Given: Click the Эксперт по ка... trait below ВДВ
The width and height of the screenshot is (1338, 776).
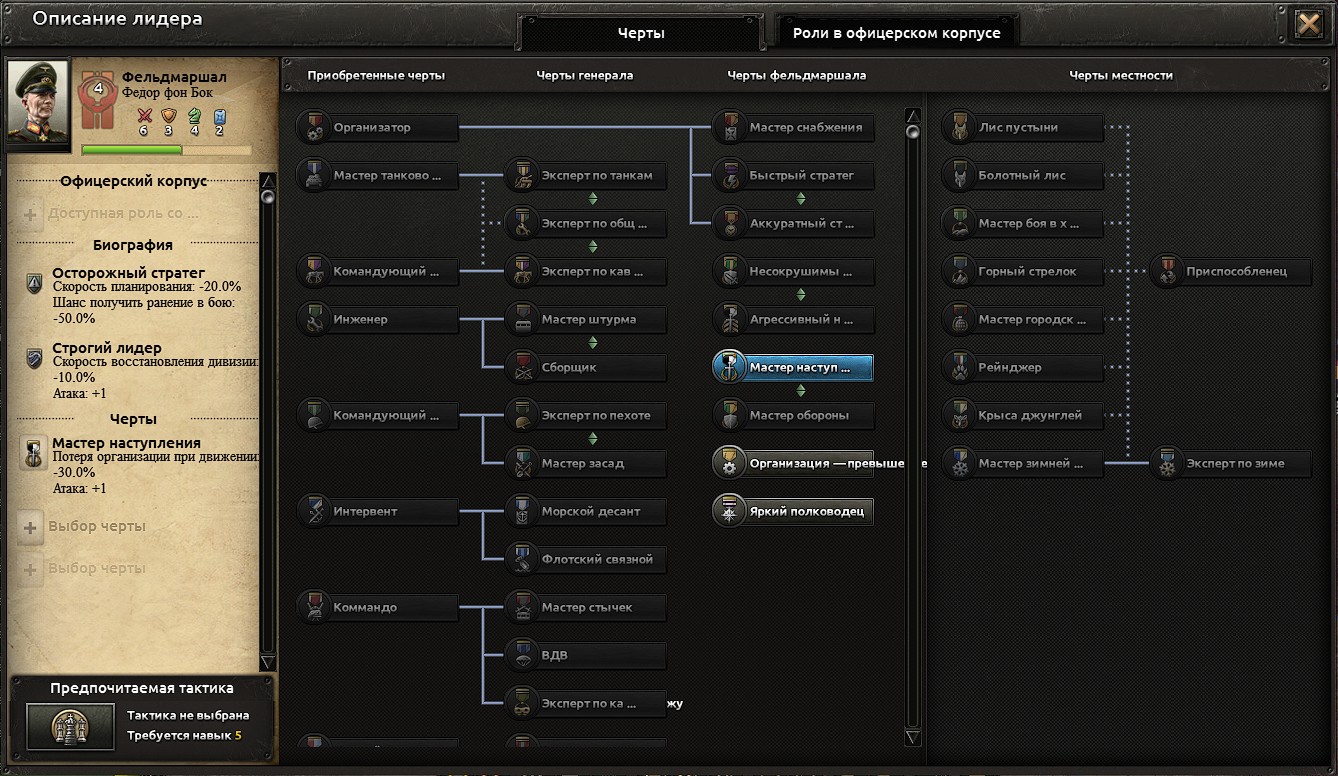Looking at the screenshot, I should pos(586,703).
